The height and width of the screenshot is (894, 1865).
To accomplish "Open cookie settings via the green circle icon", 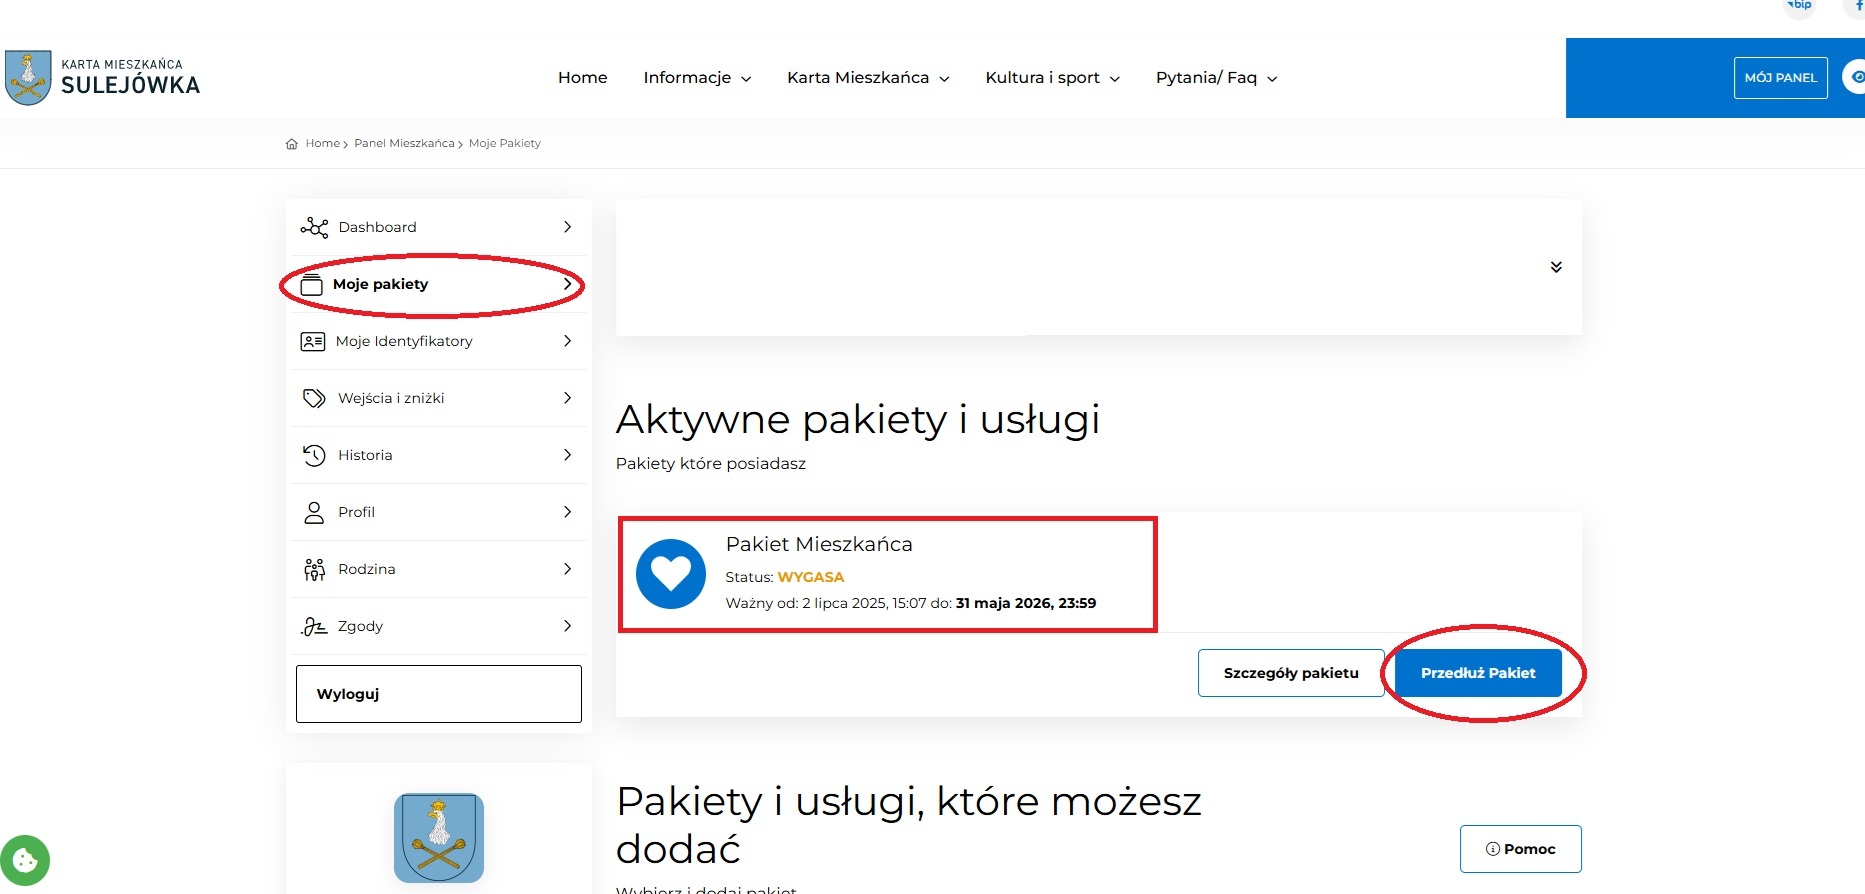I will [27, 859].
